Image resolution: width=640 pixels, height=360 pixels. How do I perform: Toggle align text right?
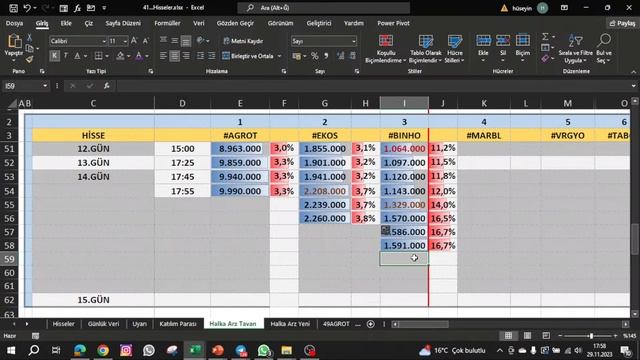click(186, 56)
